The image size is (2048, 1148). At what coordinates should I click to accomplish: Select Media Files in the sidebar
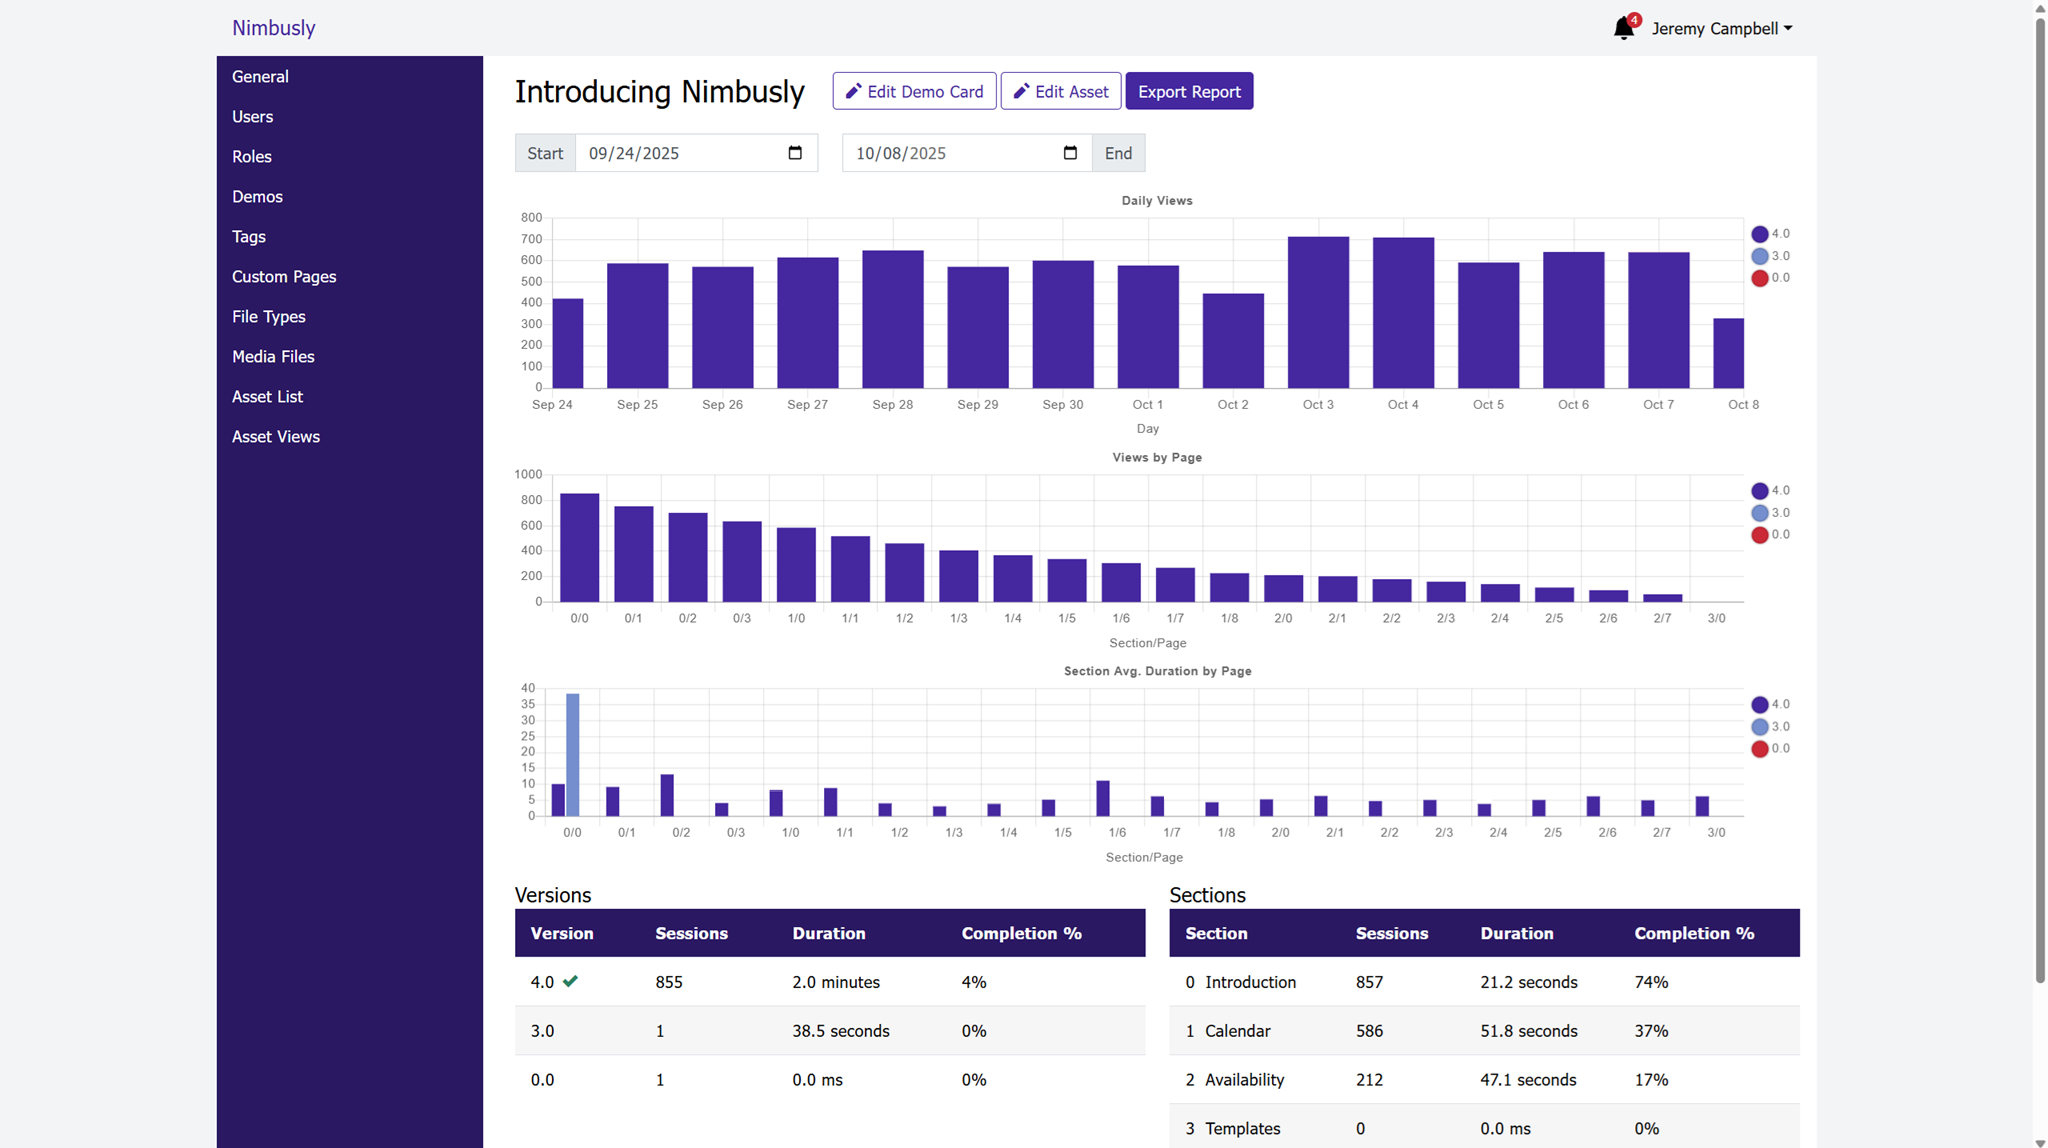point(273,356)
